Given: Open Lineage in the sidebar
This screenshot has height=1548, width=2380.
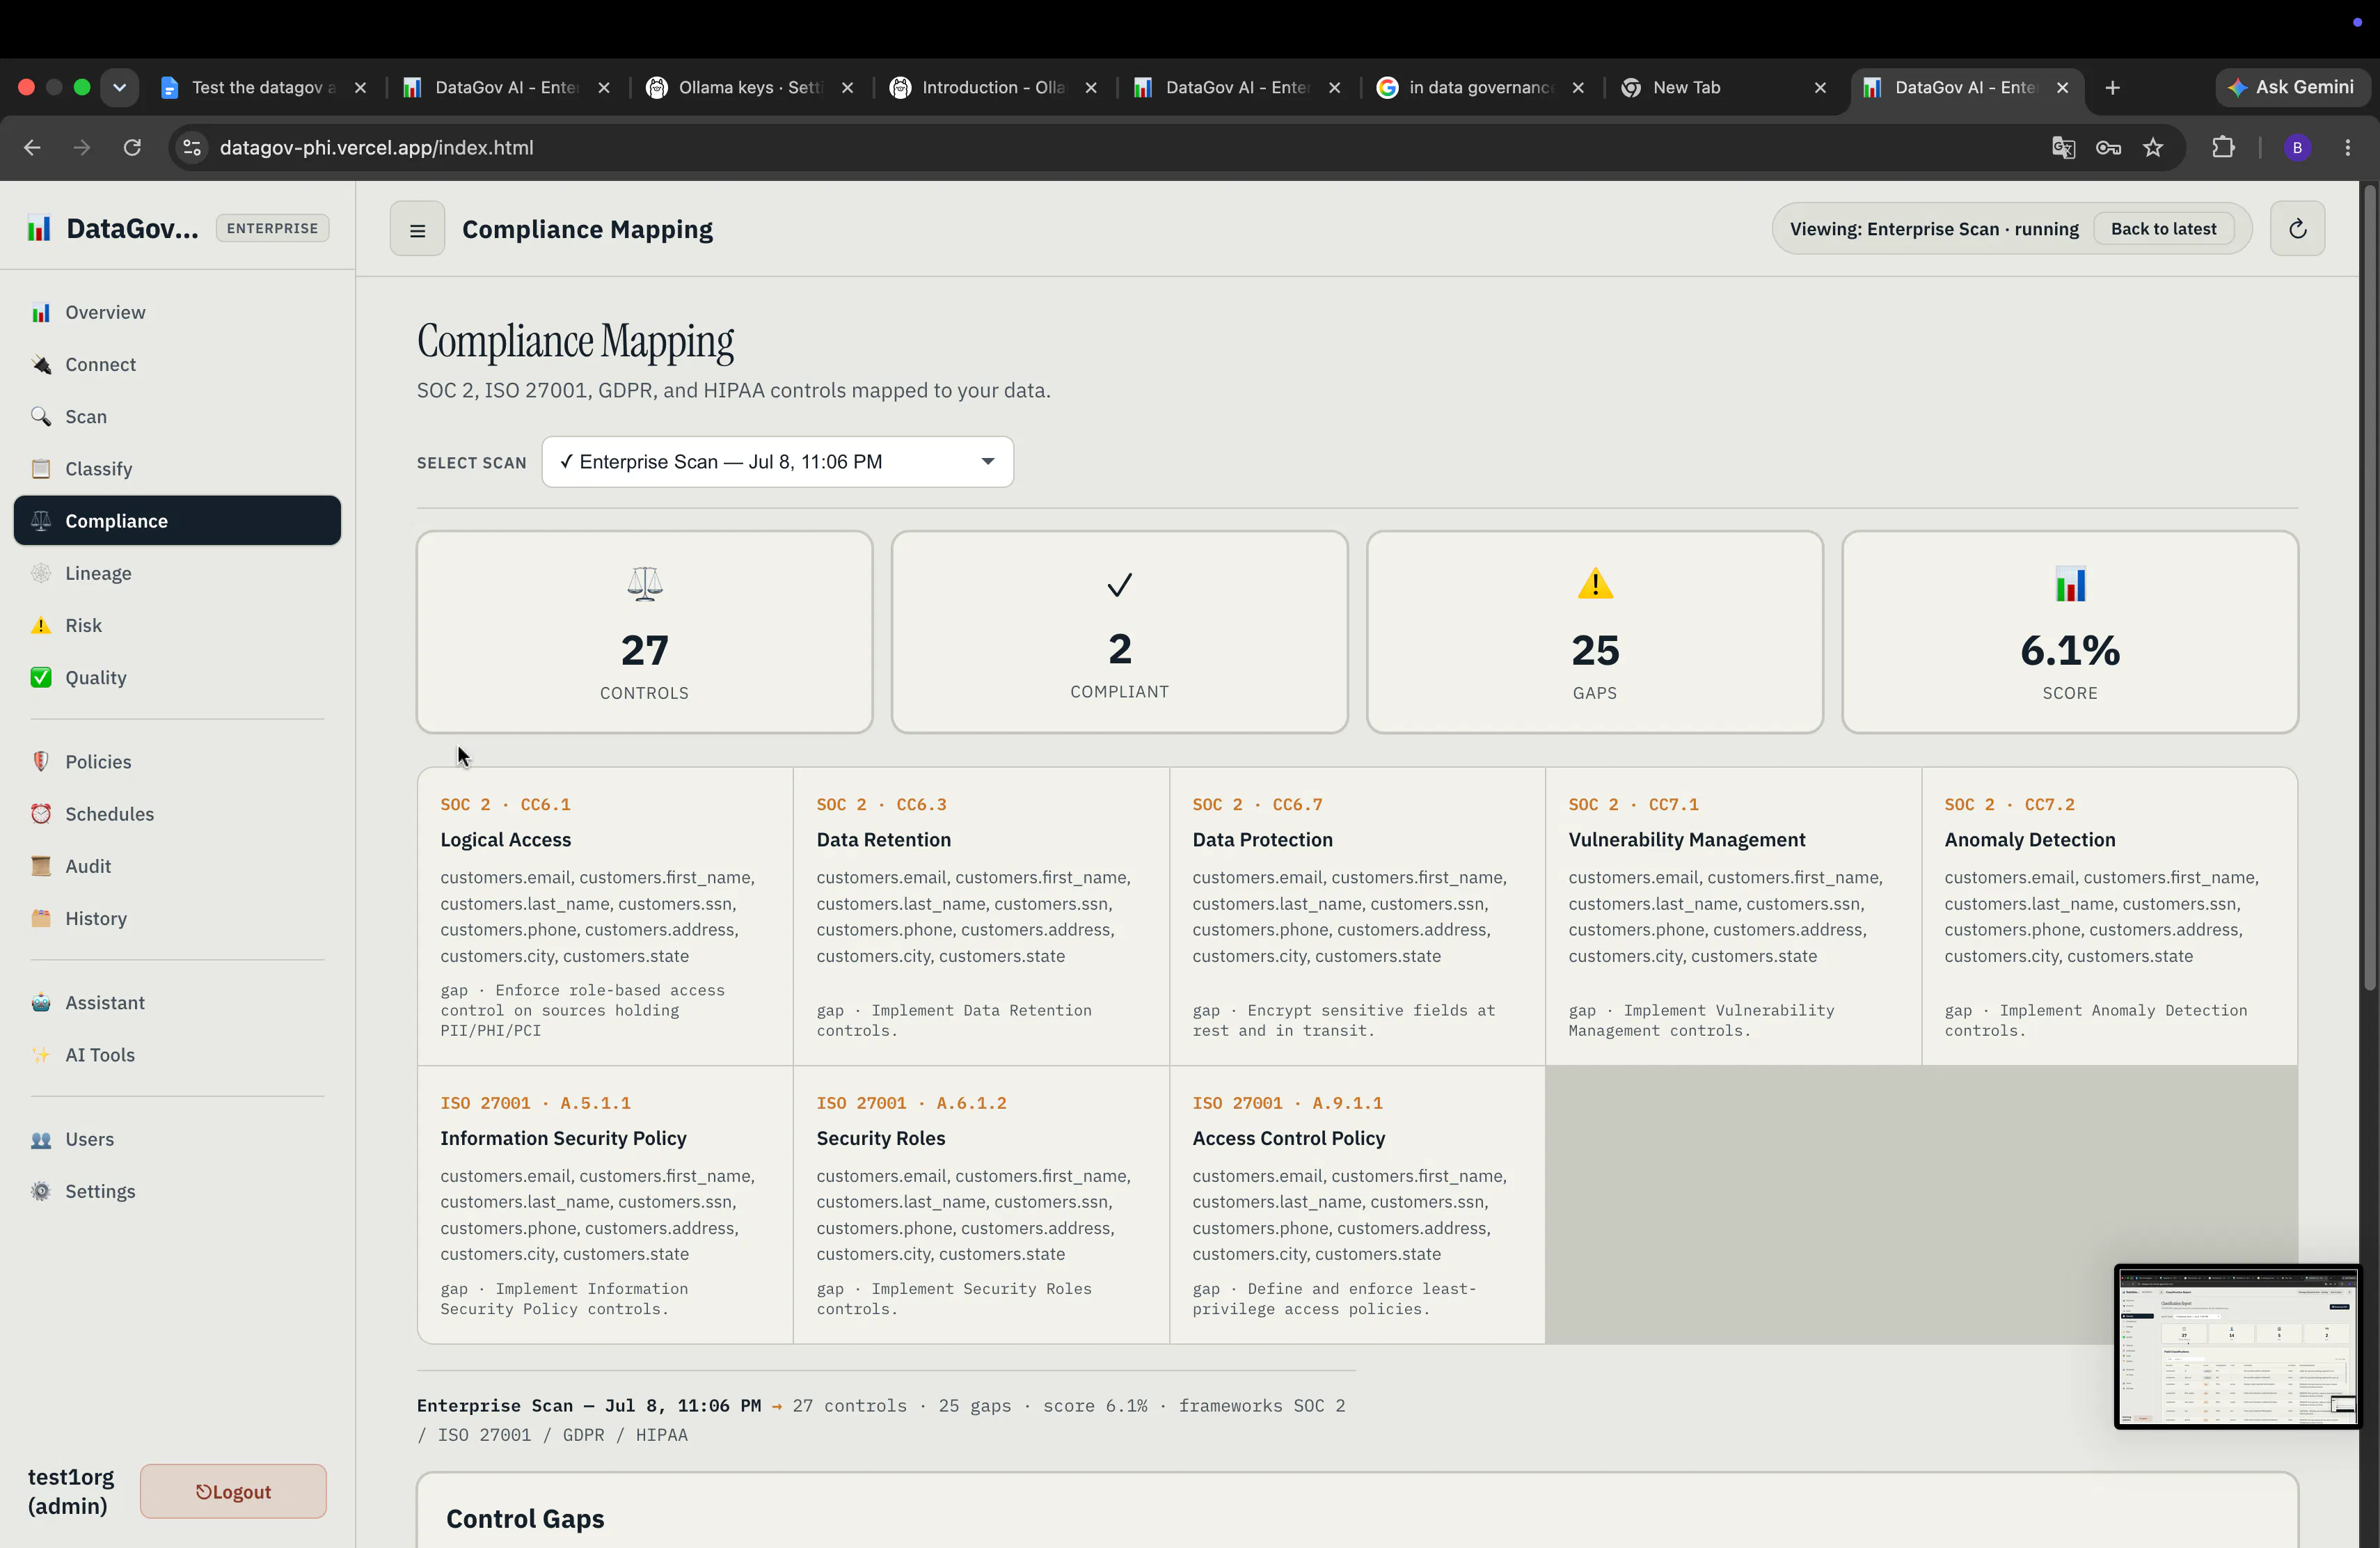Looking at the screenshot, I should (x=177, y=573).
